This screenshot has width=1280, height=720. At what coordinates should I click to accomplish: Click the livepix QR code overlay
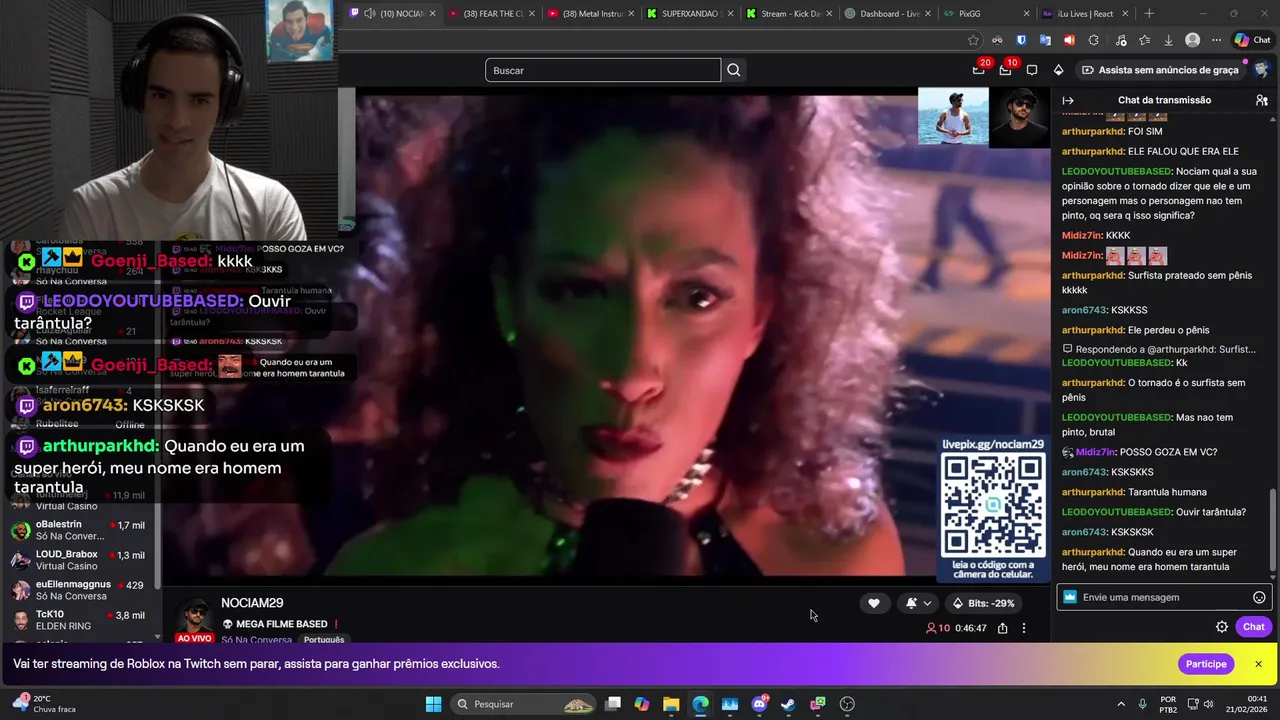(993, 505)
